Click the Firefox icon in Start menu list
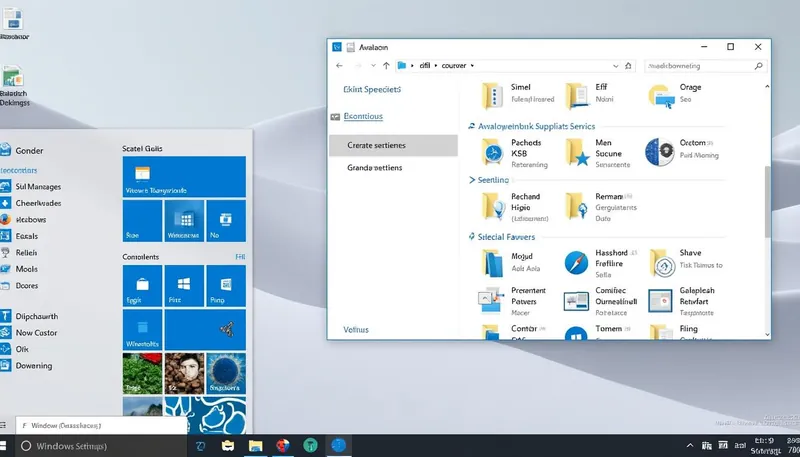 tap(5, 219)
